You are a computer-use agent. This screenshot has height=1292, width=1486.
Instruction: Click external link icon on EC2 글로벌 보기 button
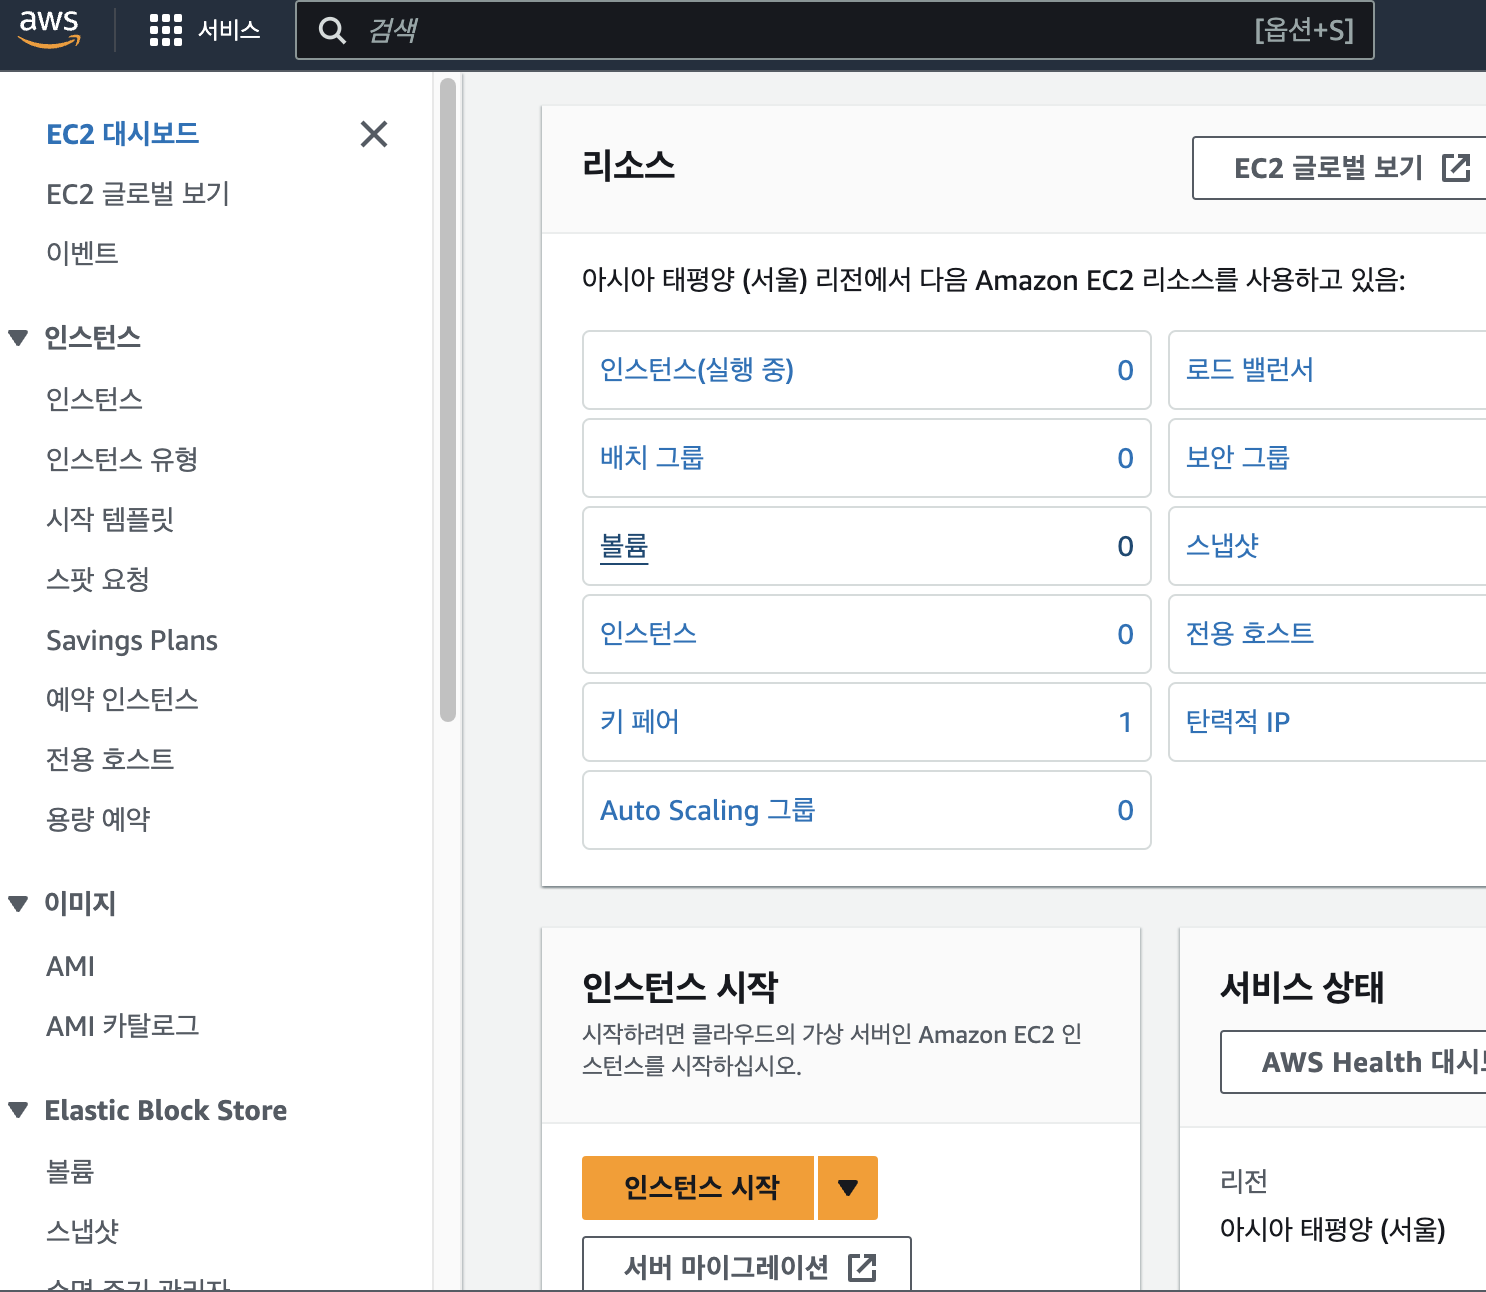pyautogui.click(x=1456, y=168)
